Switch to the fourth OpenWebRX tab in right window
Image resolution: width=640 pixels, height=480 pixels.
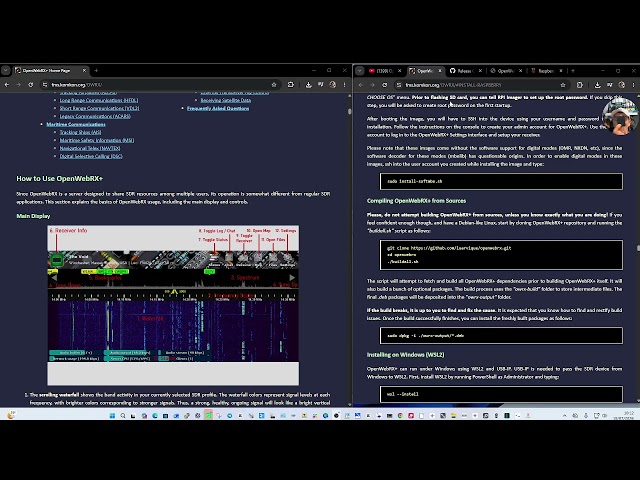(x=506, y=71)
